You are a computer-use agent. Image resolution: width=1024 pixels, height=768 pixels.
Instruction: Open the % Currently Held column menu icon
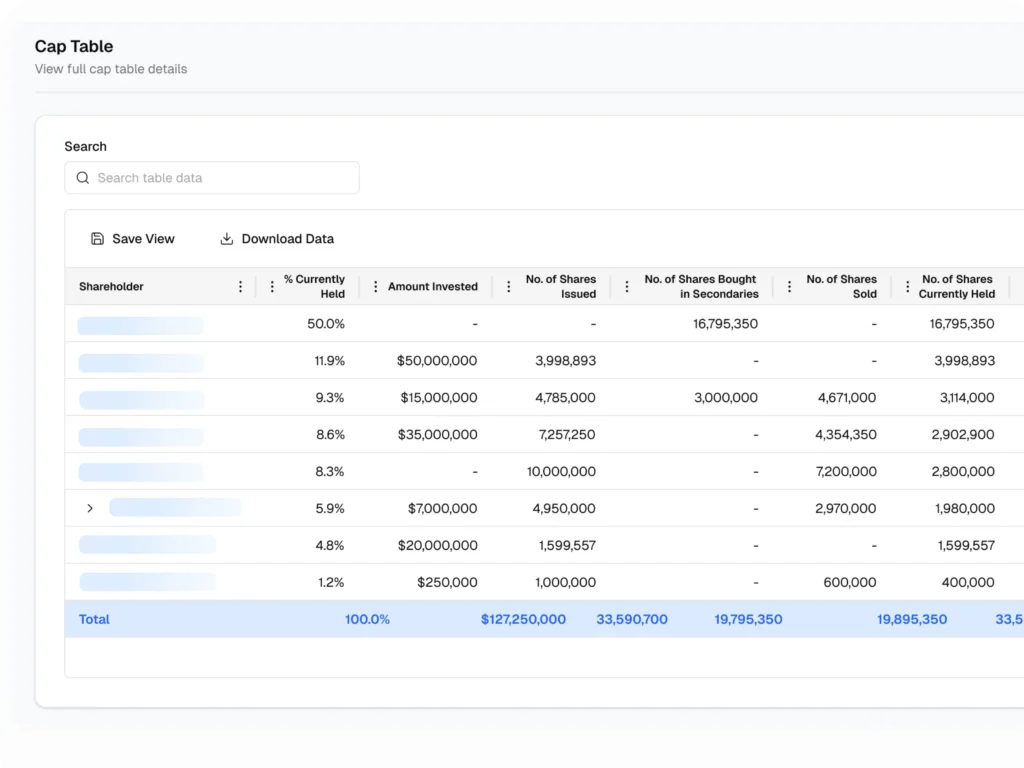click(x=271, y=286)
